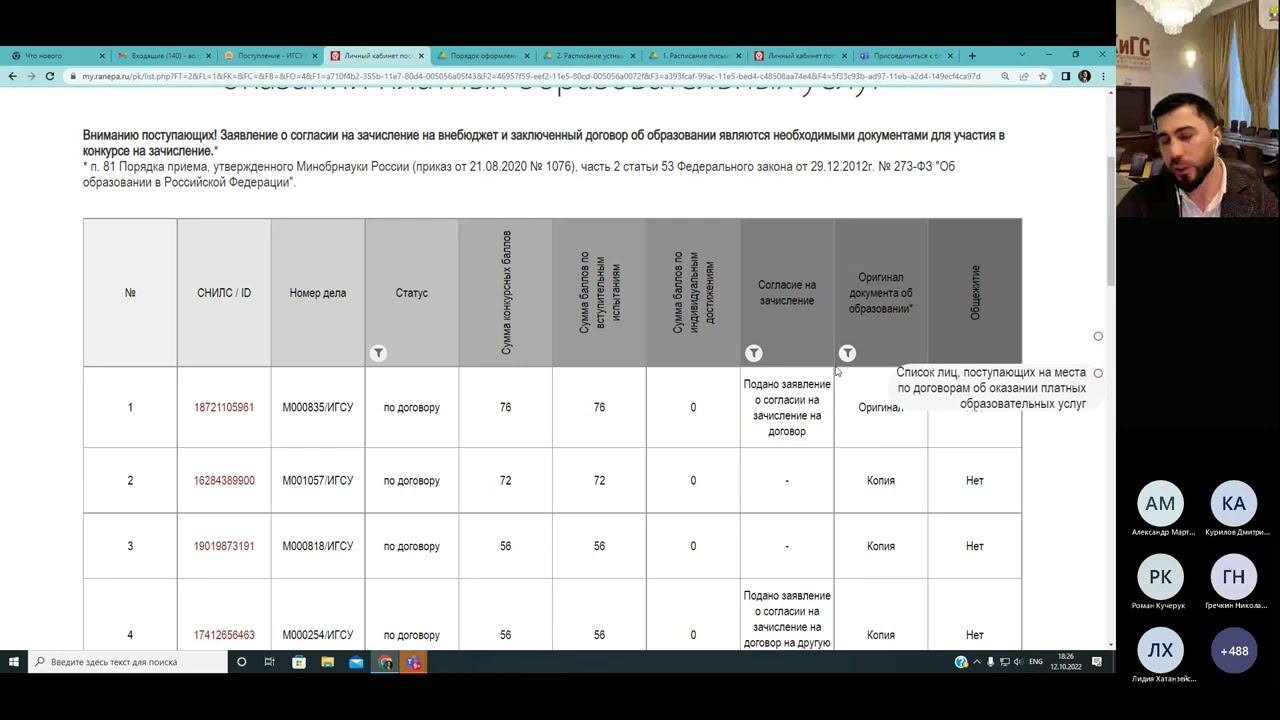This screenshot has height=720, width=1280.
Task: Select the top white radio dot at right edge
Action: pos(1098,336)
